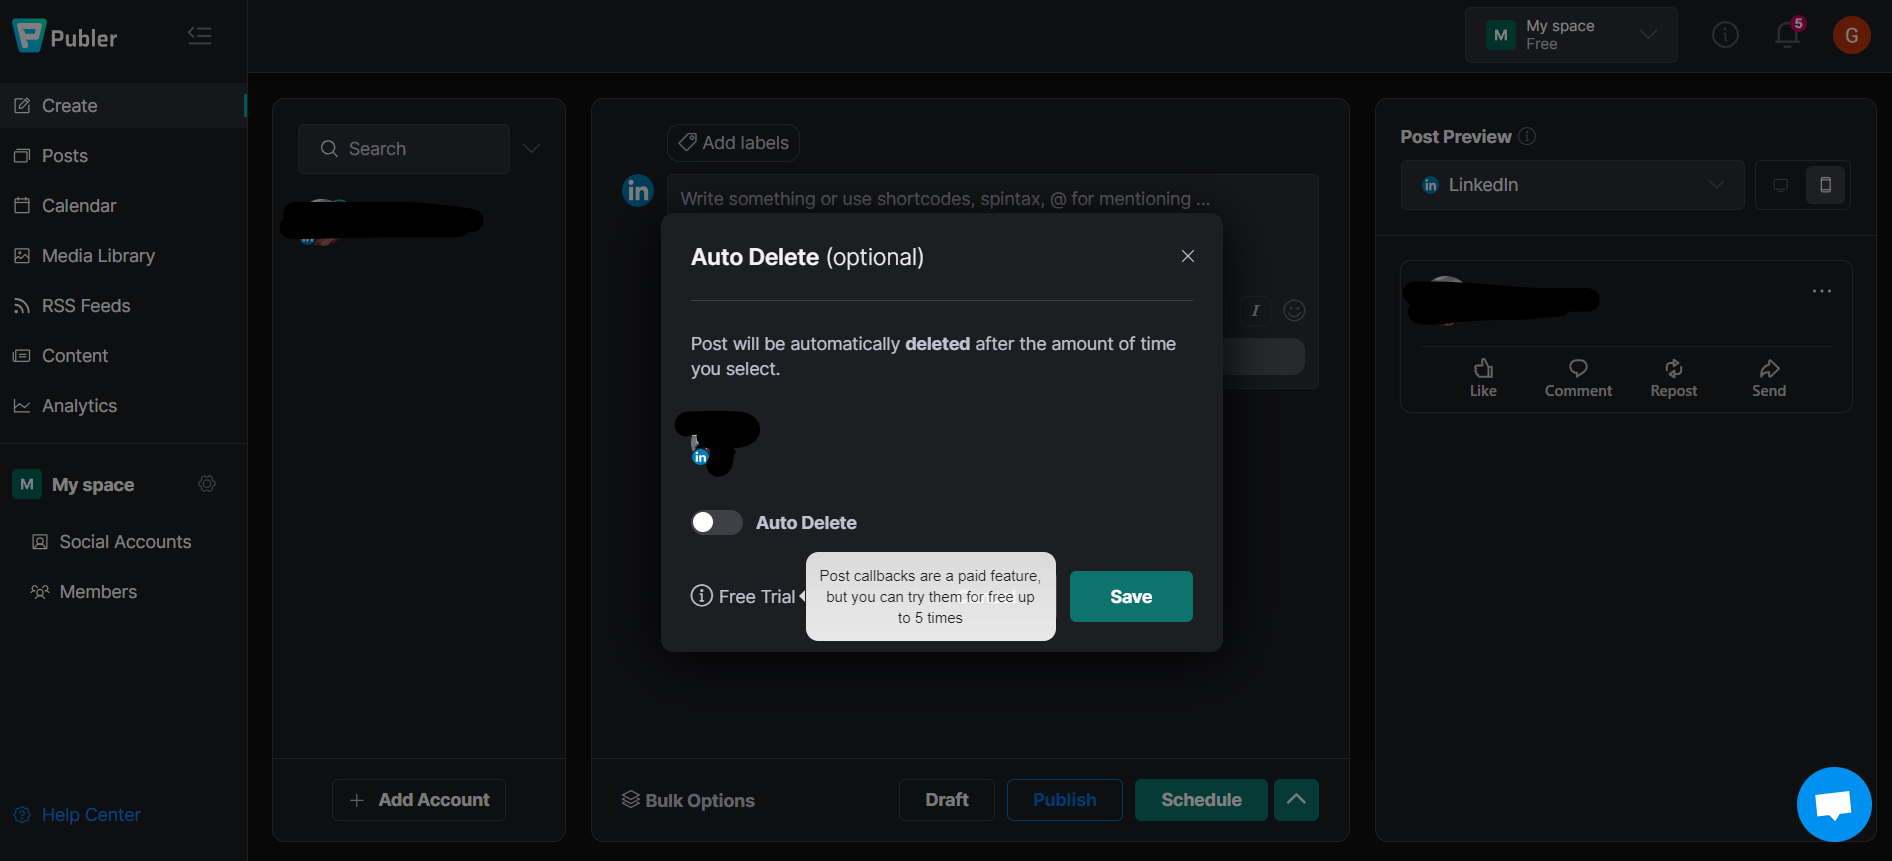Screen dimensions: 1892x861
Task: Open Calendar in sidebar
Action: [x=123, y=206]
